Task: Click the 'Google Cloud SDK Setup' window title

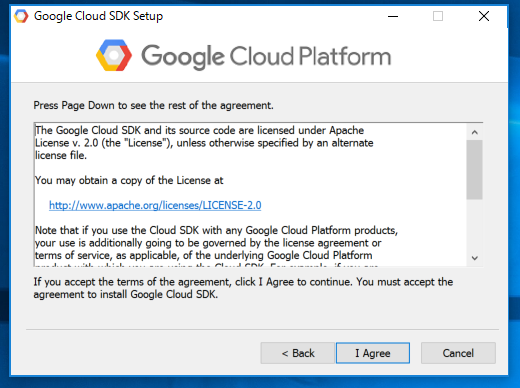Action: pyautogui.click(x=98, y=16)
